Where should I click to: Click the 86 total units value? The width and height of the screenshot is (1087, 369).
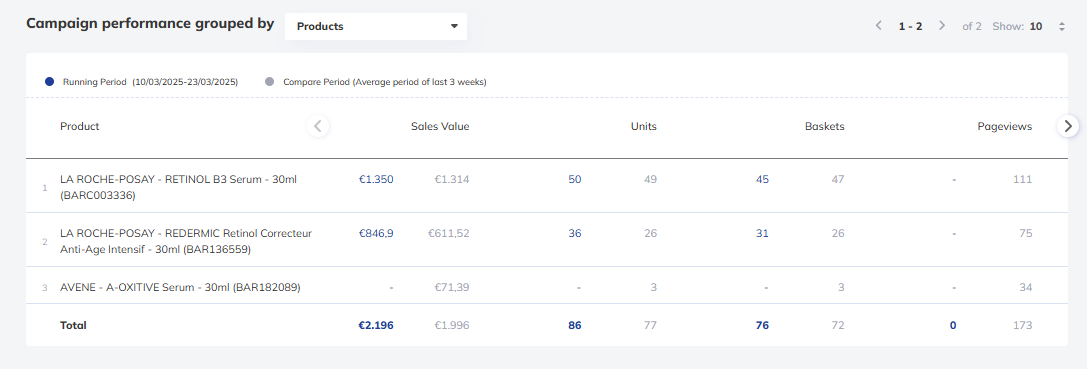click(575, 325)
